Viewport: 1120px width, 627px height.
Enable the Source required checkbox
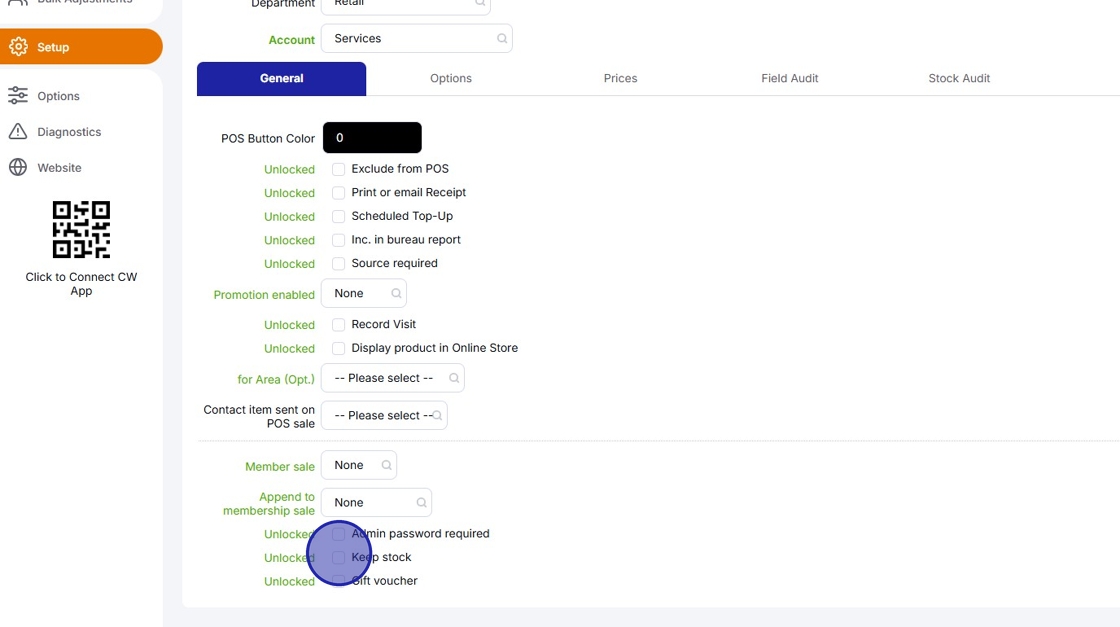[x=339, y=264]
